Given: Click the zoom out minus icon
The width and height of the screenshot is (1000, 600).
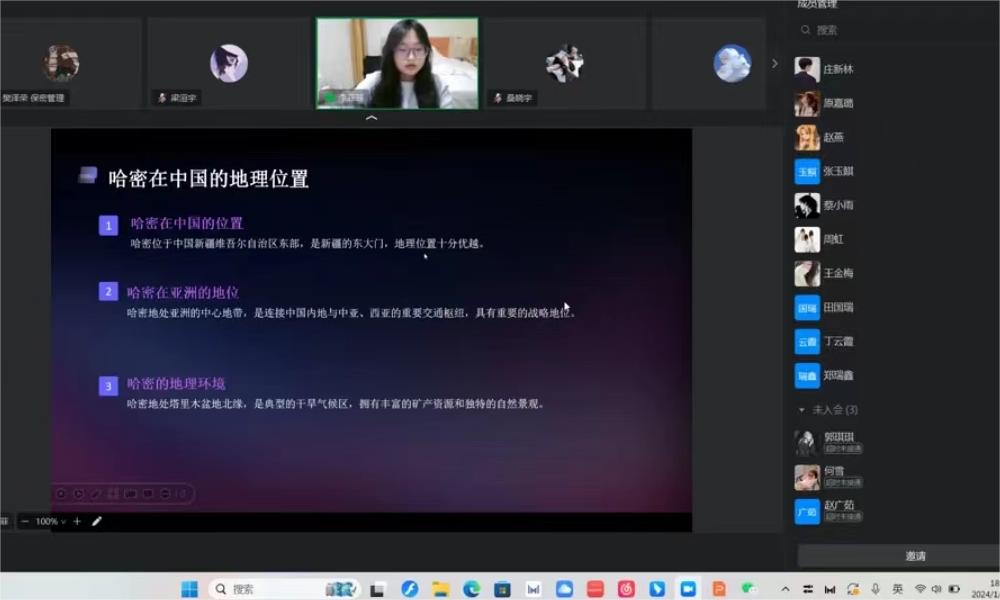Looking at the screenshot, I should pos(25,521).
